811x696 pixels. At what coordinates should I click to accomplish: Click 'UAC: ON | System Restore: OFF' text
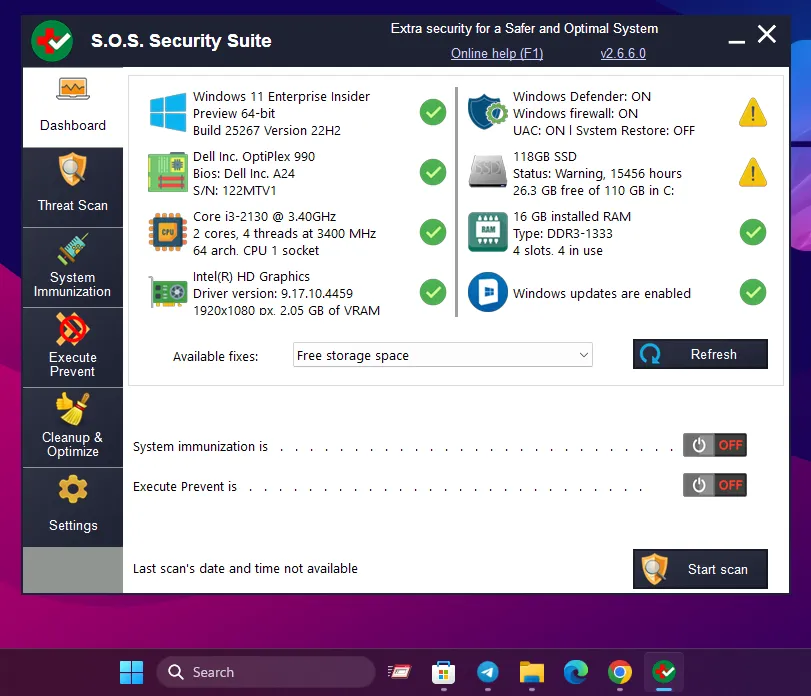604,130
